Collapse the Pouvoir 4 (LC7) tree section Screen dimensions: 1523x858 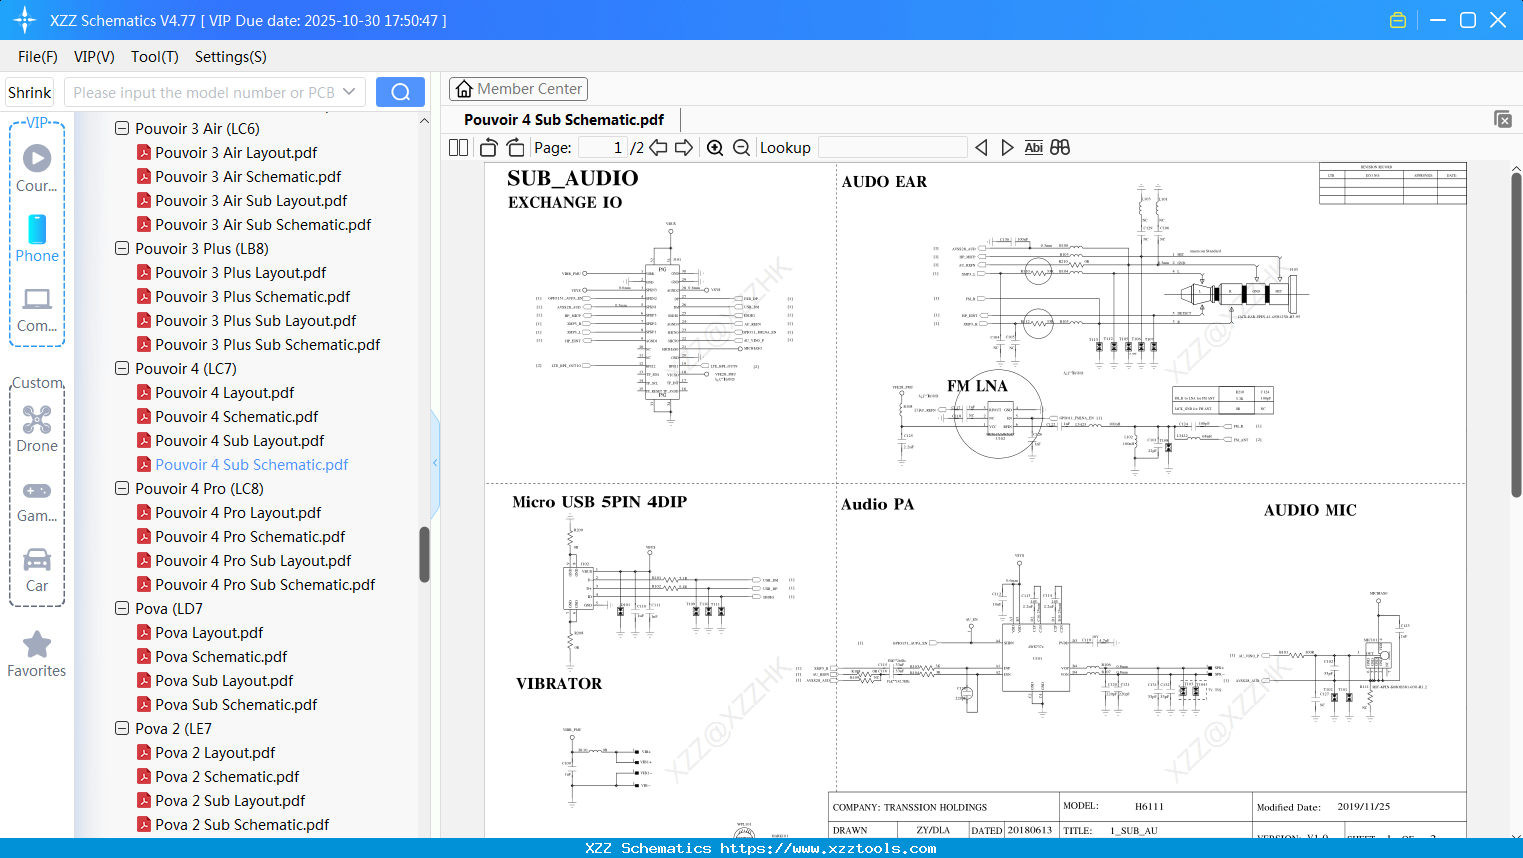click(121, 368)
